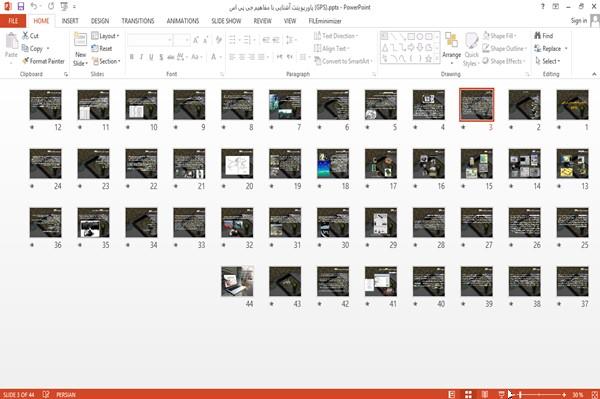The width and height of the screenshot is (600, 399).
Task: Open the FILEminimizer tab
Action: (325, 21)
